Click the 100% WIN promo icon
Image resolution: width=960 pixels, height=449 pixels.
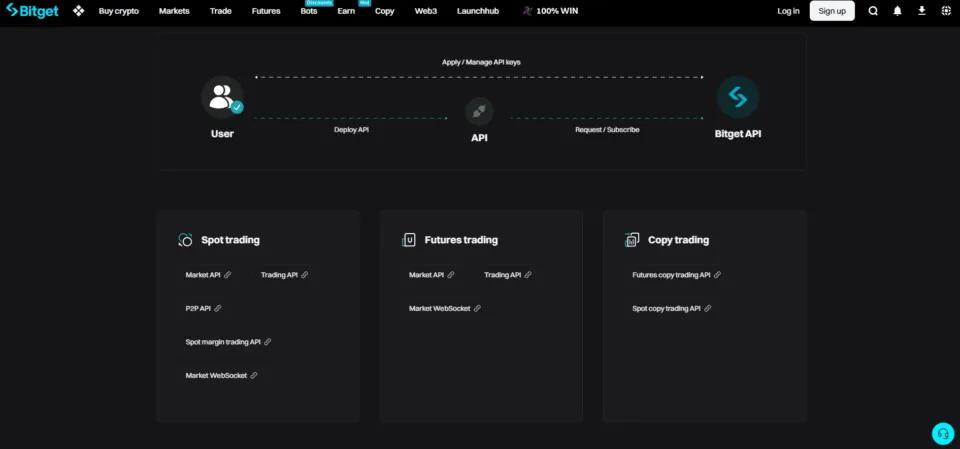(527, 11)
